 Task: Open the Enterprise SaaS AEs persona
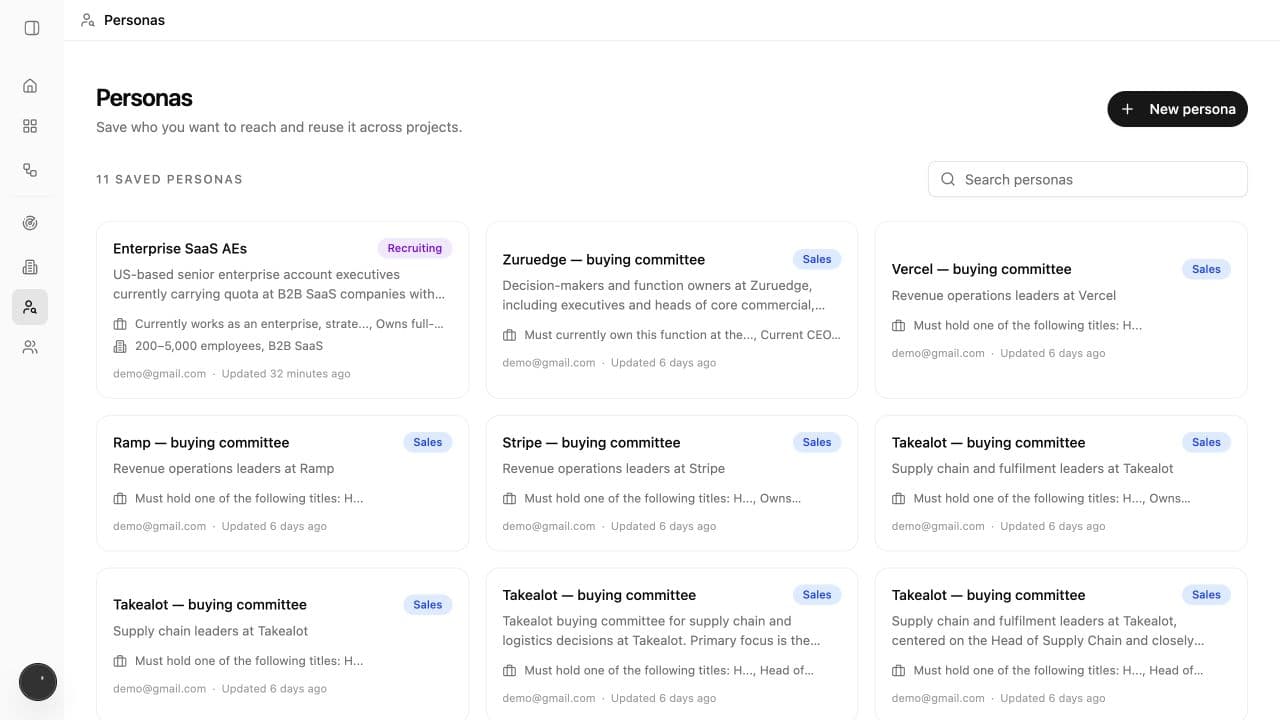coord(282,310)
